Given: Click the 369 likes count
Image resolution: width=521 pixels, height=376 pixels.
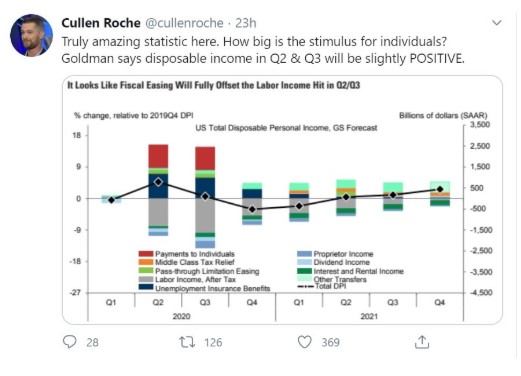Looking at the screenshot, I should 330,342.
